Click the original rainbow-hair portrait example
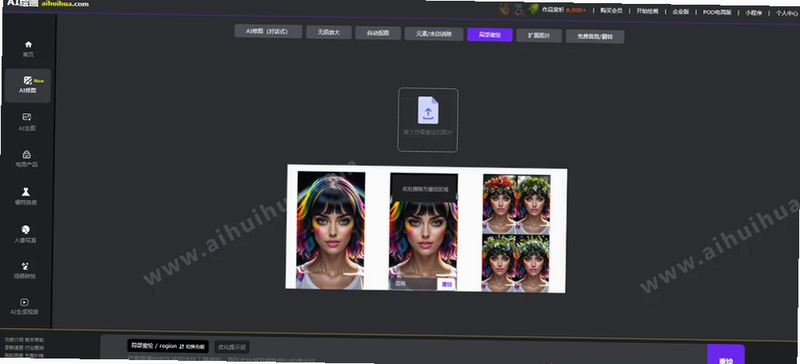Screen dimensions: 800x364 pyautogui.click(x=331, y=231)
